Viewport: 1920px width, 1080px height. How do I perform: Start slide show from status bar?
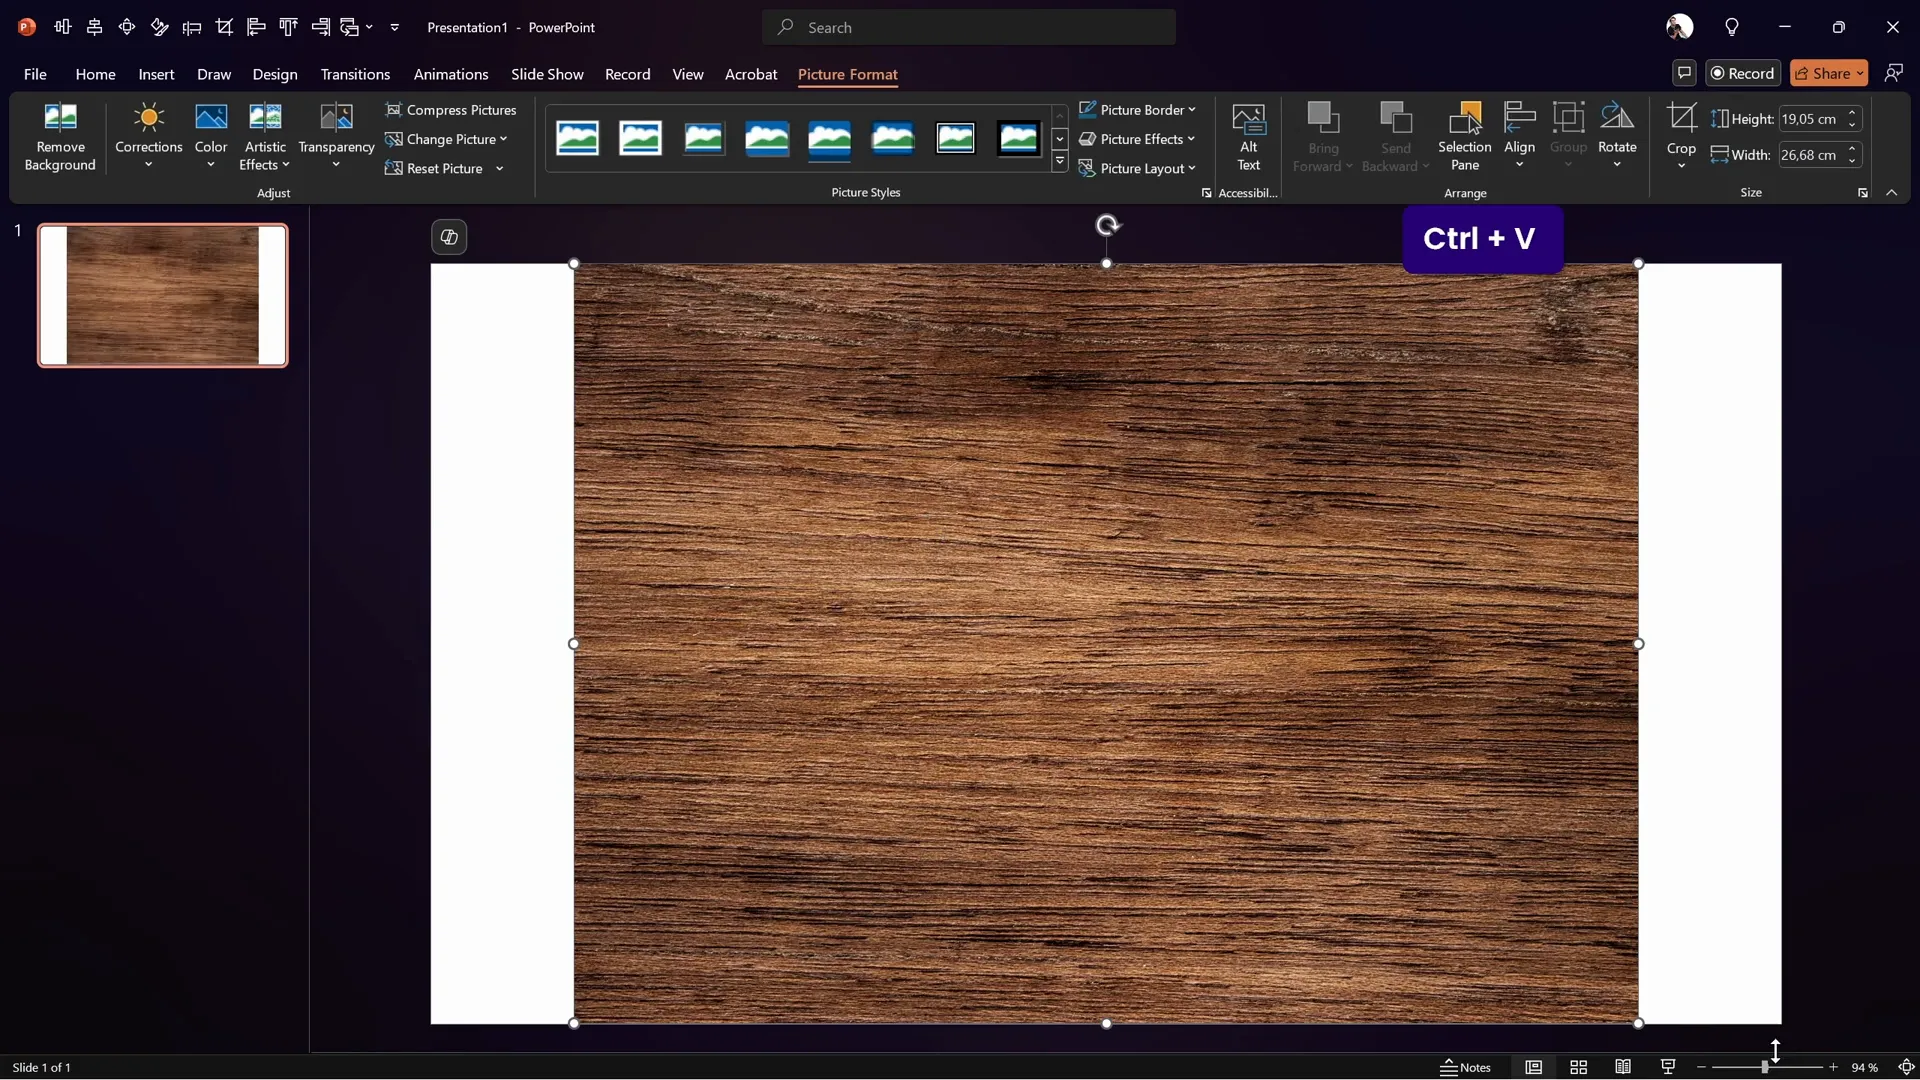[x=1667, y=1067]
